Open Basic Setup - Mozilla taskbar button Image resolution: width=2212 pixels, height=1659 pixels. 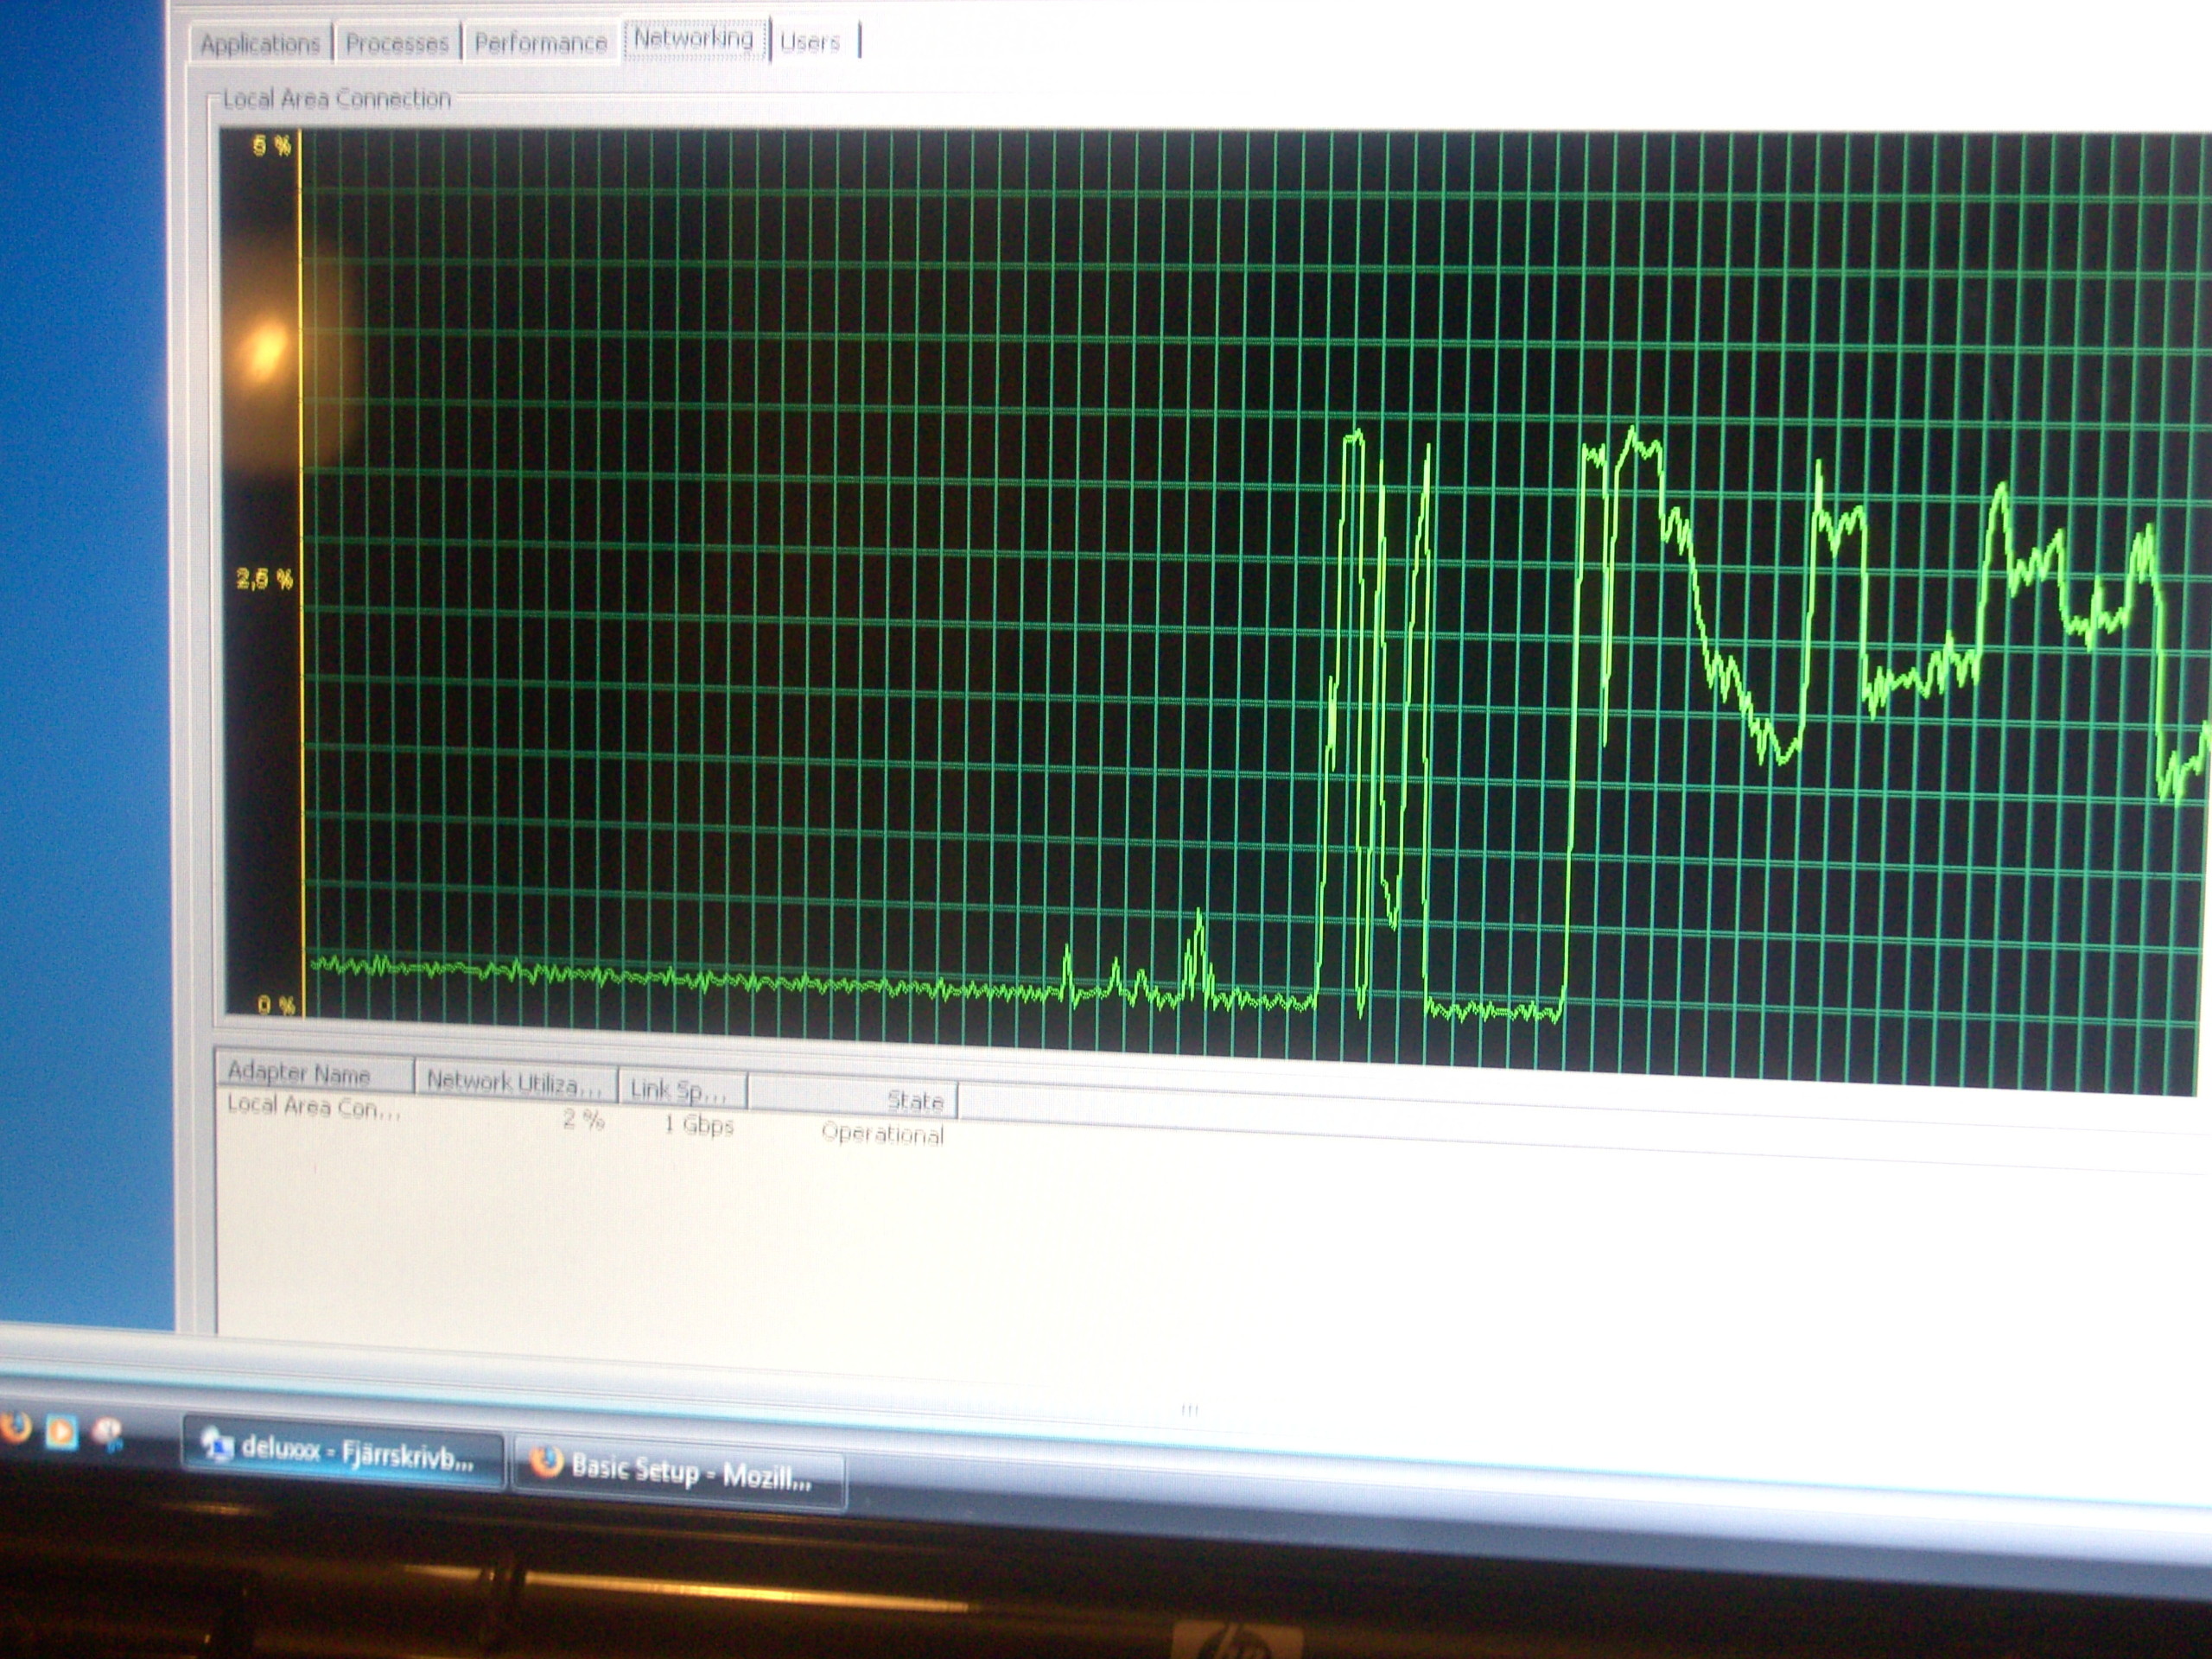(x=679, y=1473)
